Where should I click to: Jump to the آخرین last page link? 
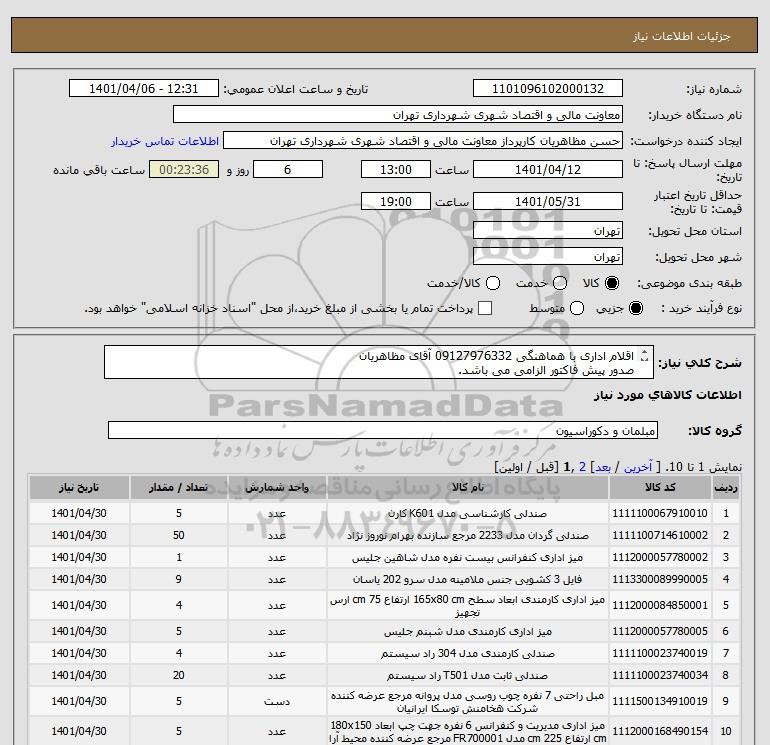[638, 467]
